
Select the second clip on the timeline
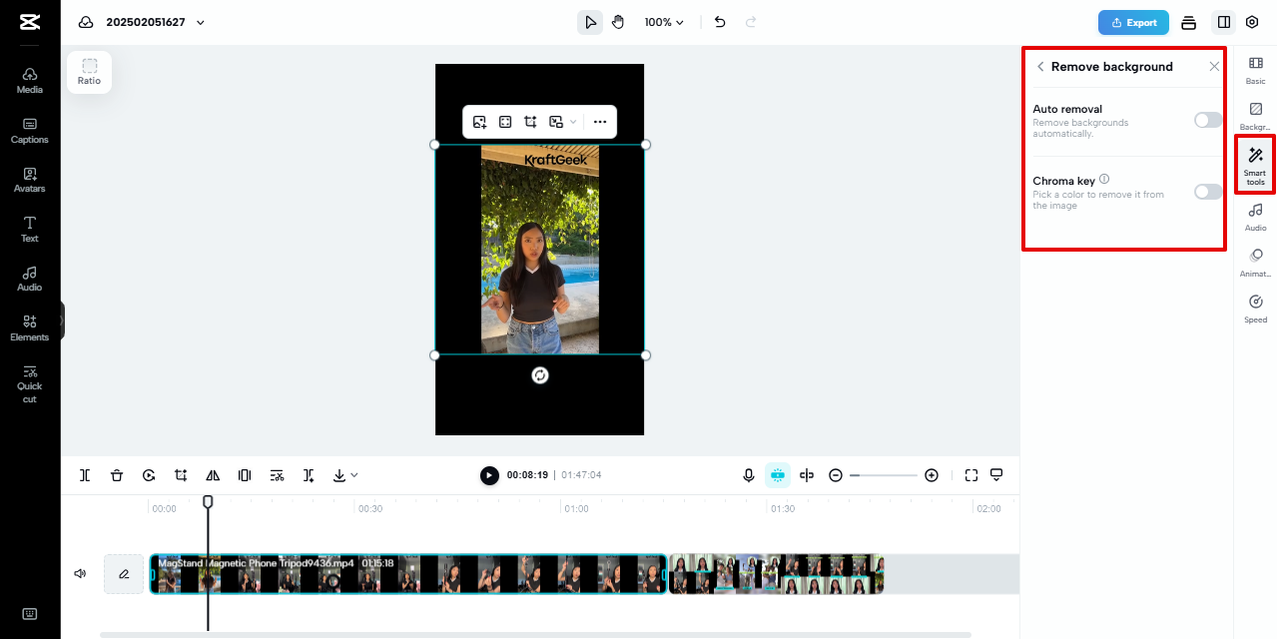(x=776, y=574)
